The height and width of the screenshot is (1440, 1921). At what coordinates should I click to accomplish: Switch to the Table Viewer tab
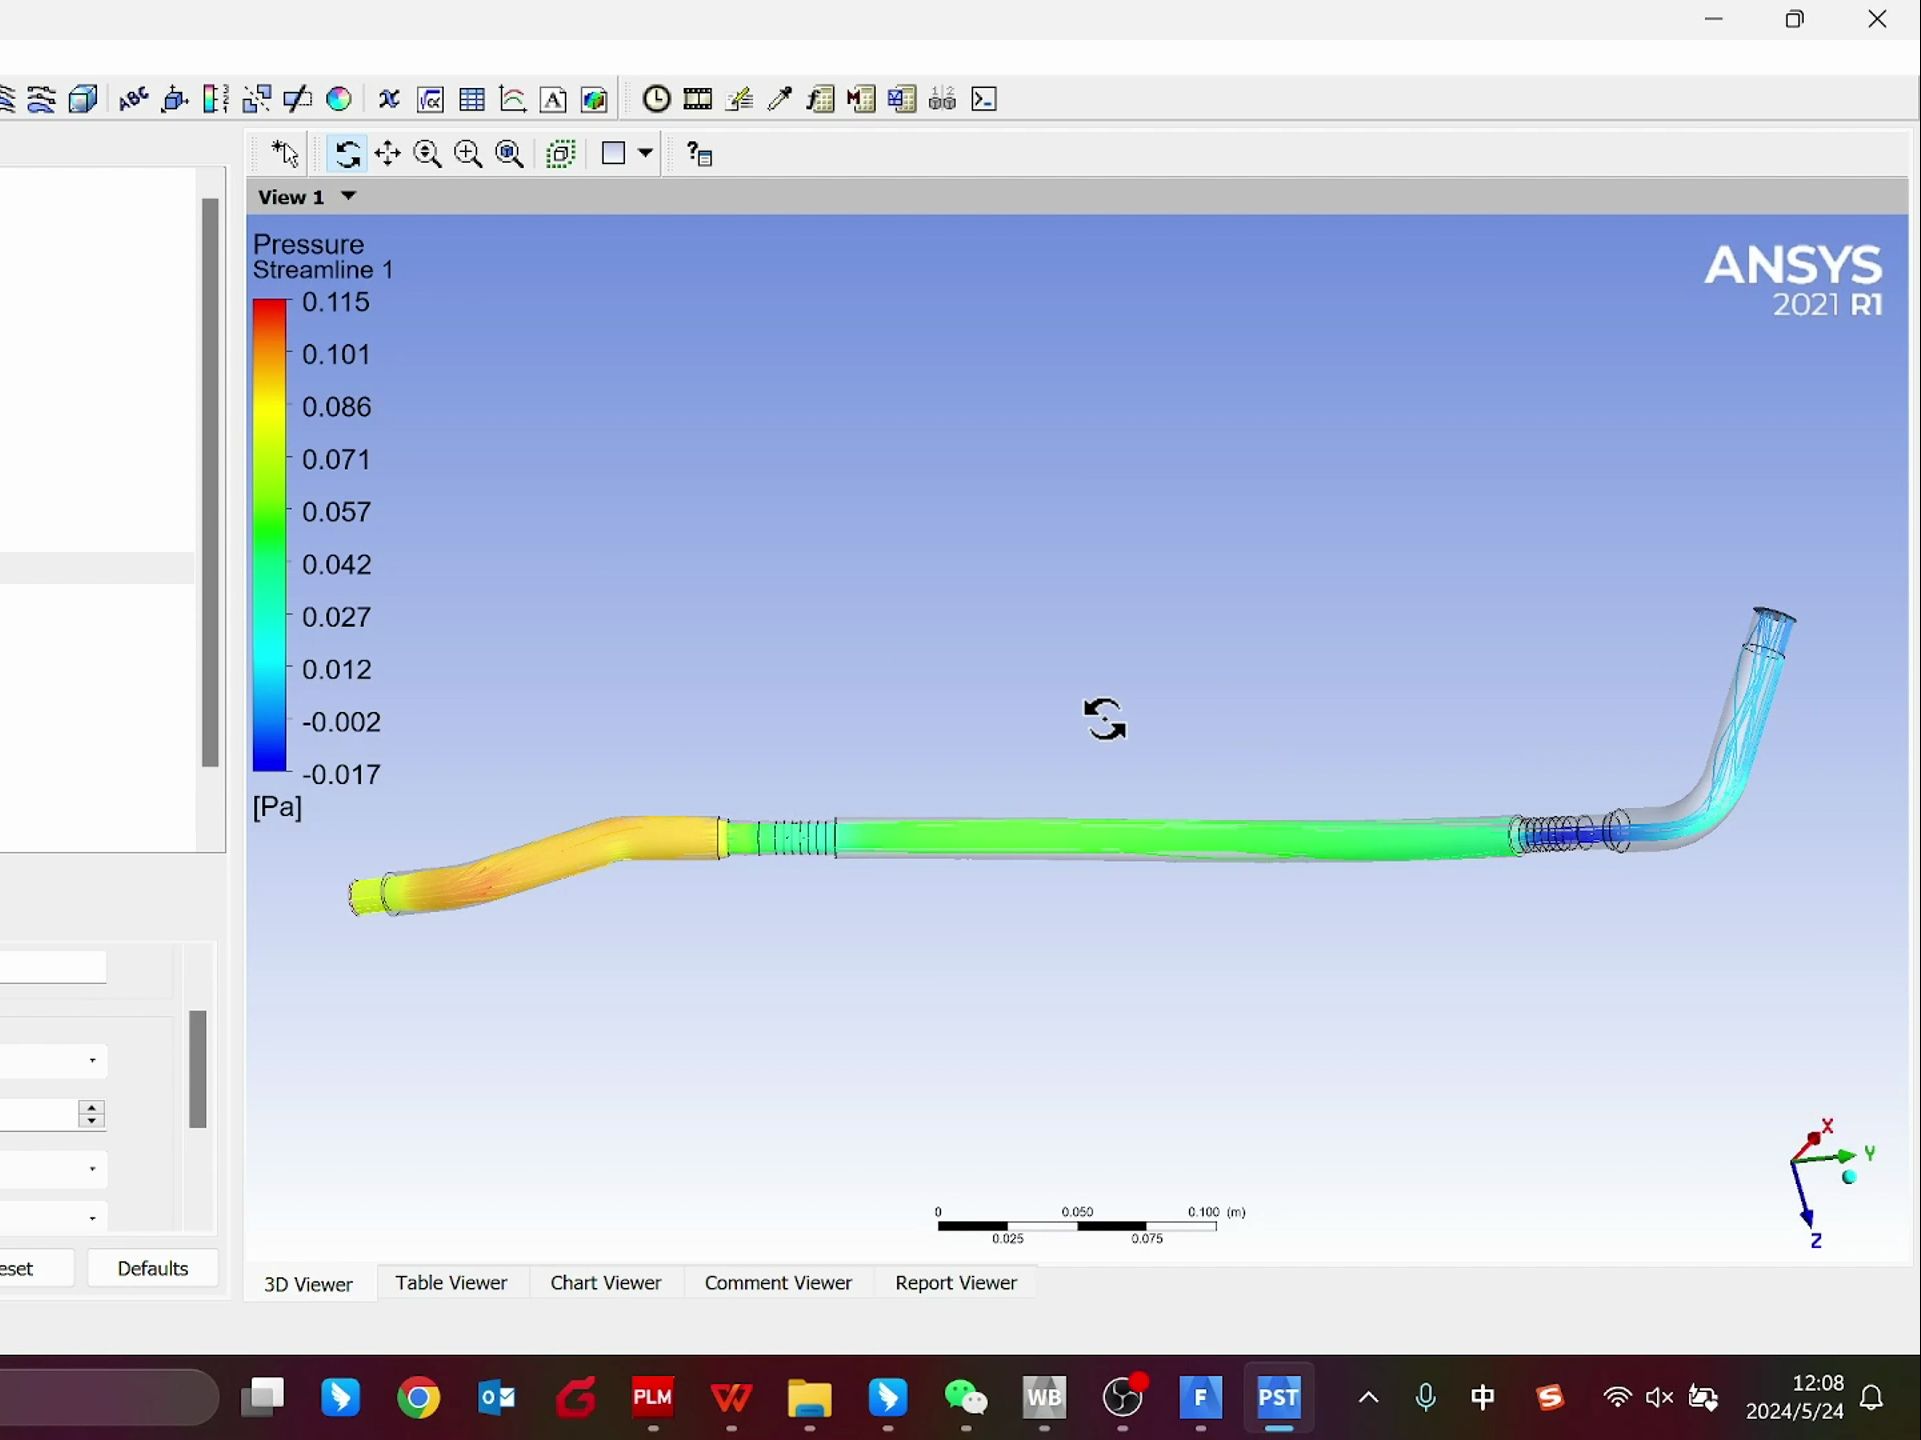point(451,1283)
